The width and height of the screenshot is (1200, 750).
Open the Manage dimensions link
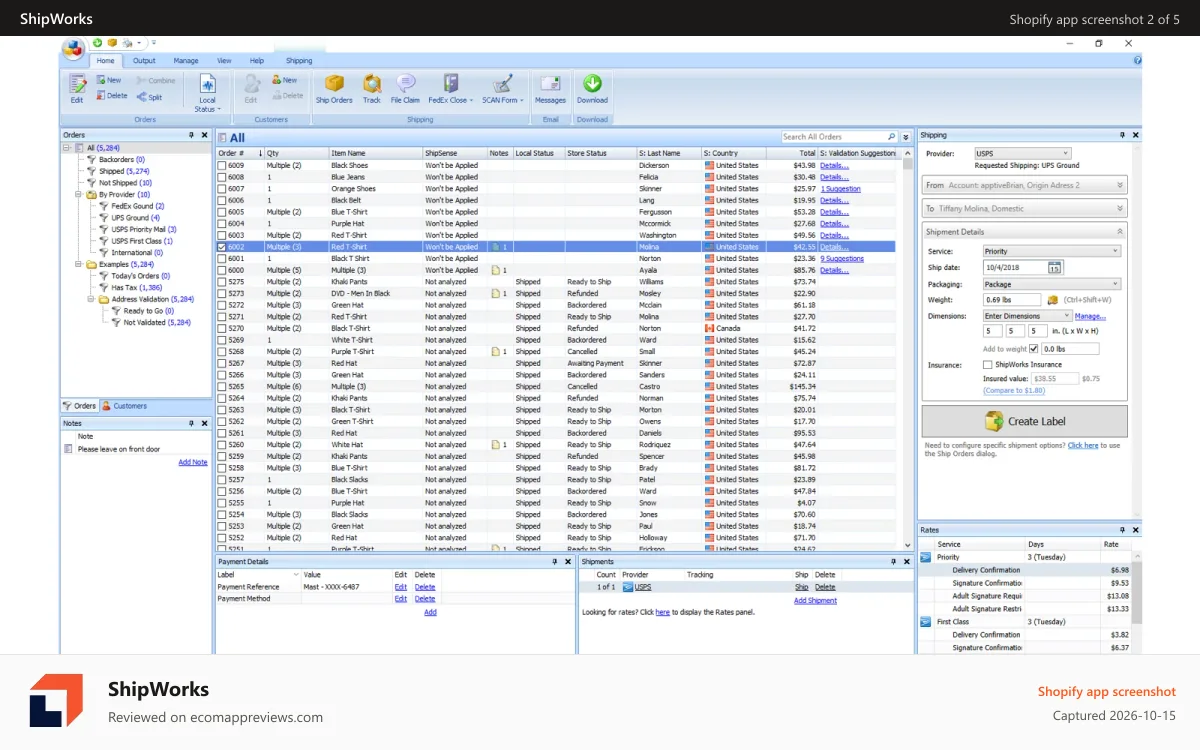[x=1090, y=316]
